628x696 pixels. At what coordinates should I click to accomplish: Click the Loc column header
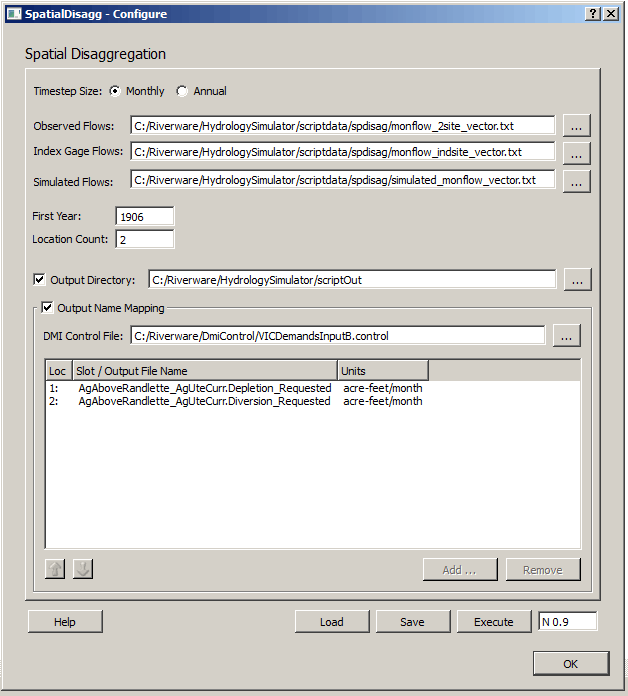(x=59, y=371)
